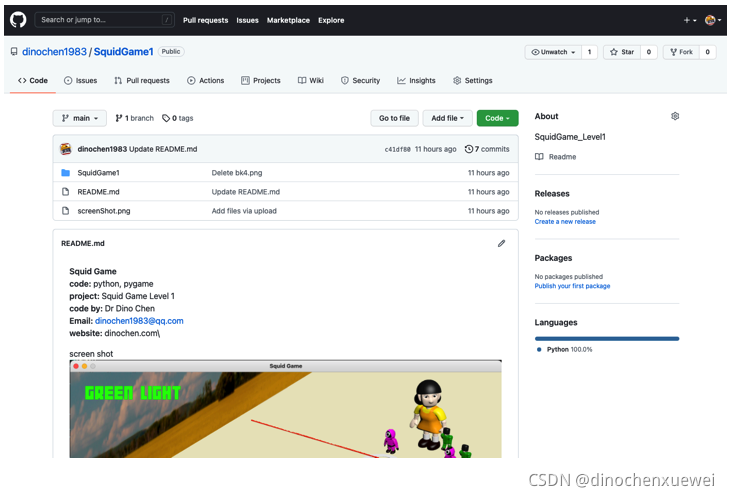Open the Update README.md latest commit message
This screenshot has width=730, height=497.
163,149
